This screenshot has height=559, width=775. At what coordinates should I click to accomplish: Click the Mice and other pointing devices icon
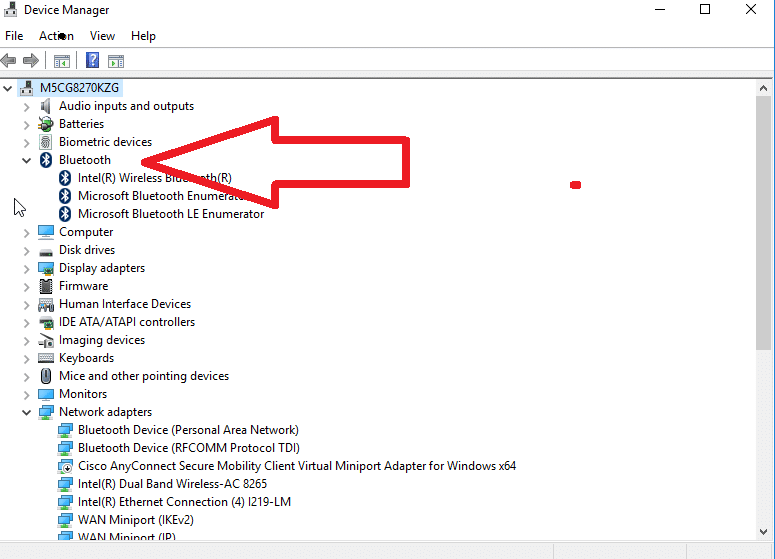[x=46, y=376]
